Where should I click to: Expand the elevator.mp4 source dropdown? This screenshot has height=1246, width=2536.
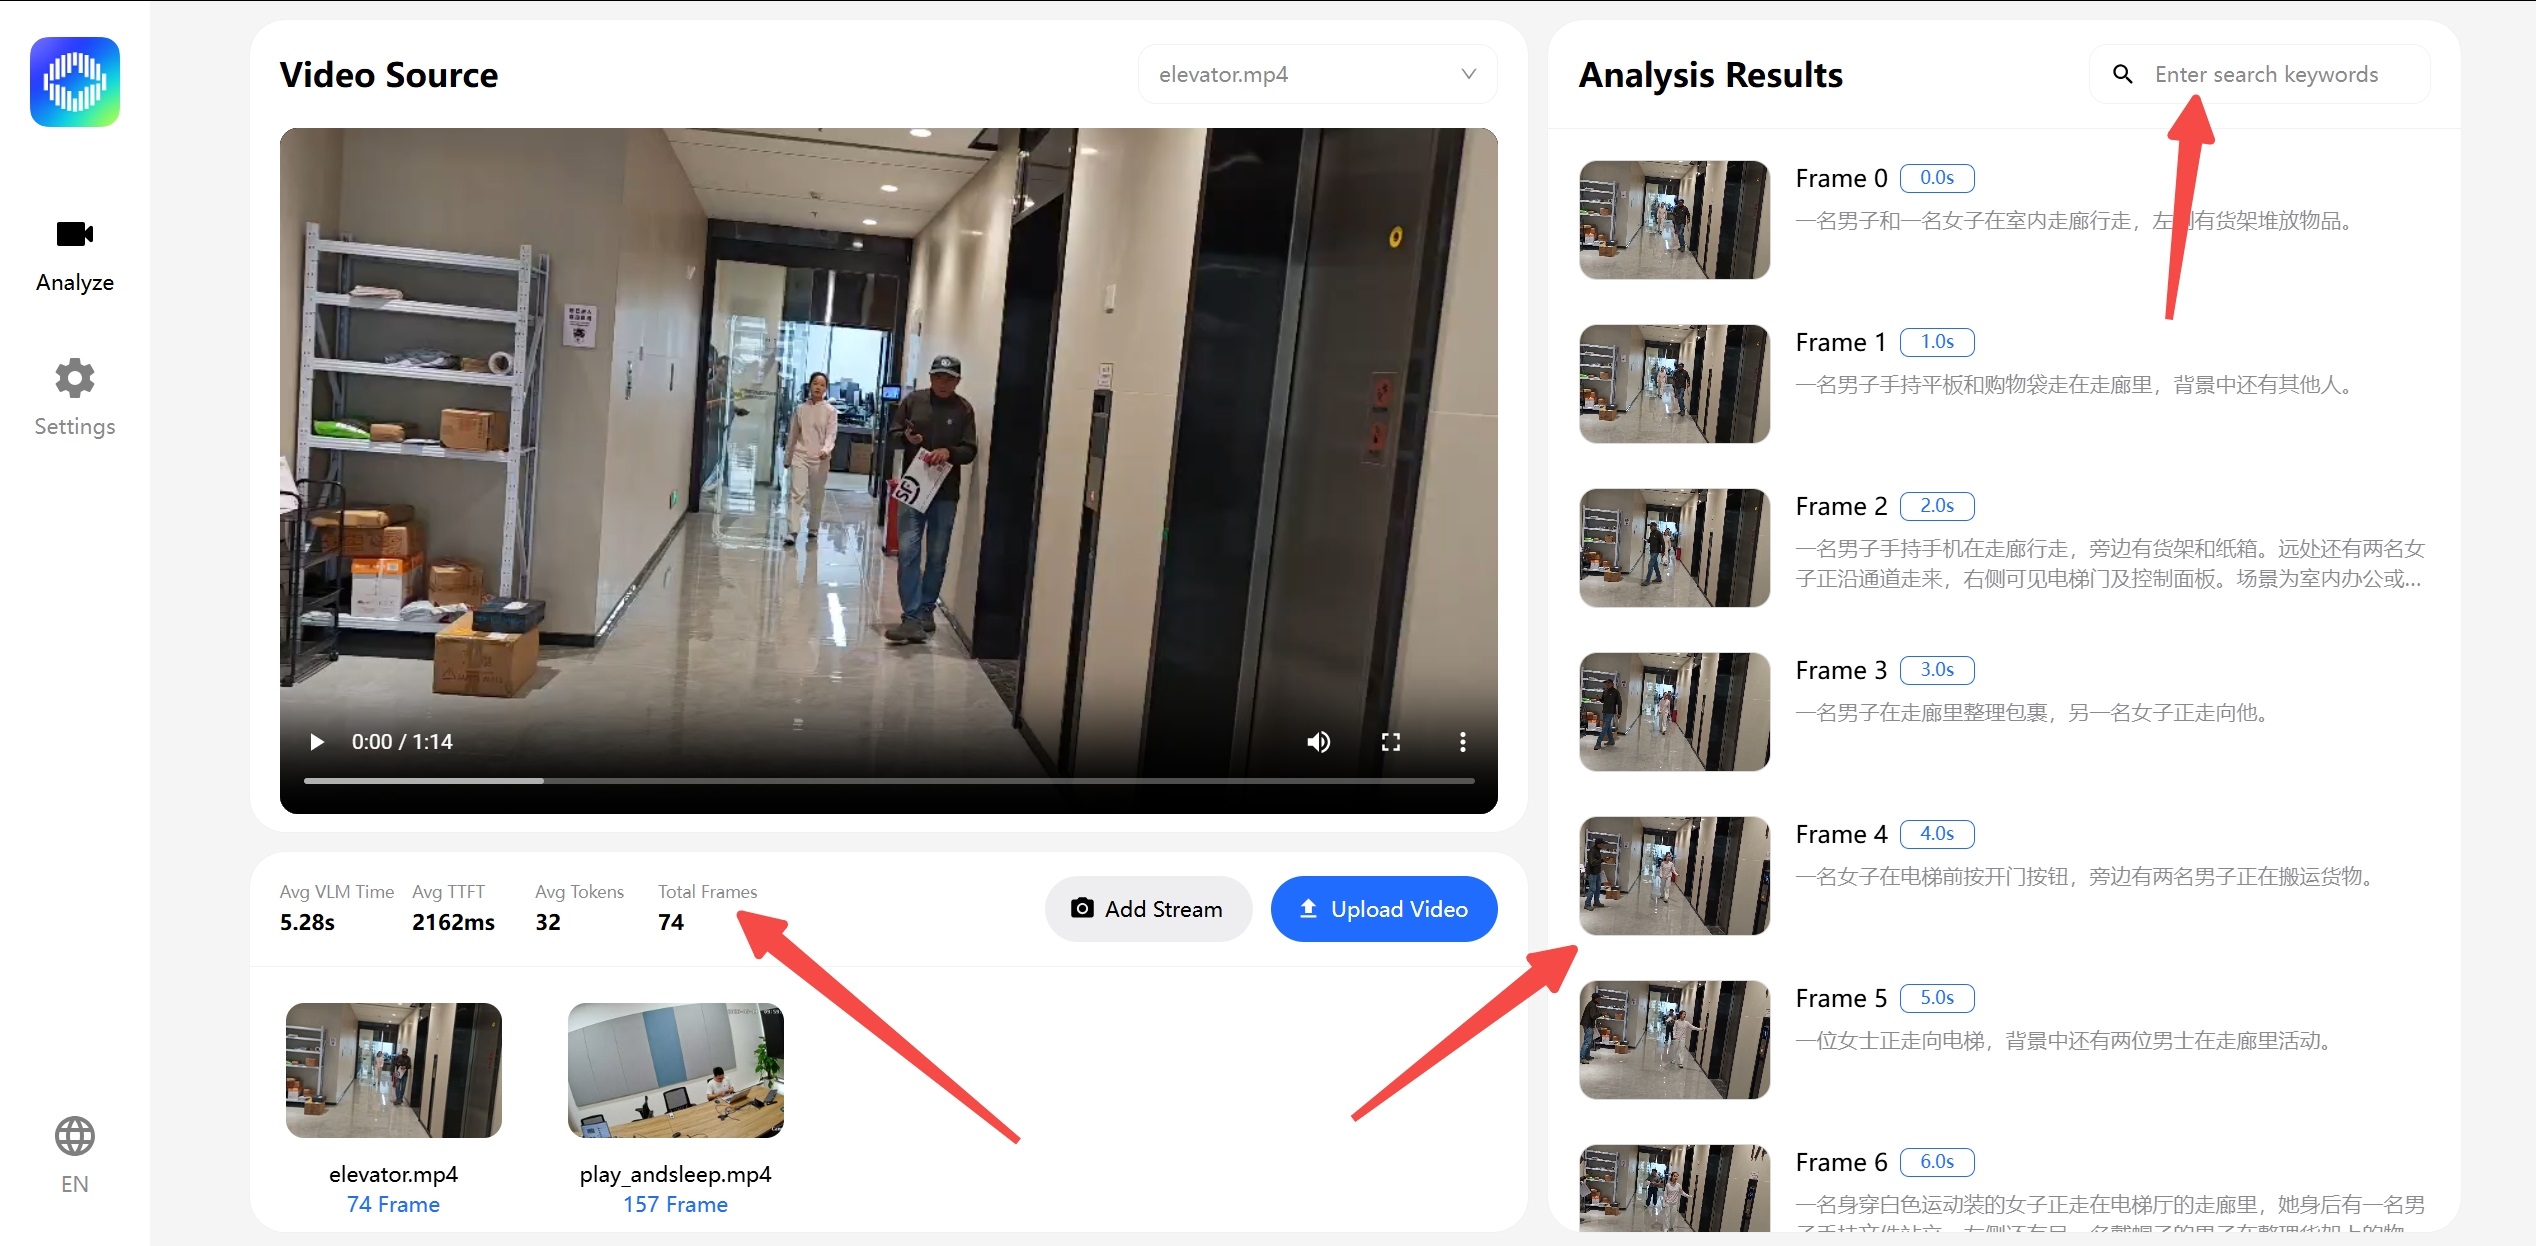click(1317, 74)
